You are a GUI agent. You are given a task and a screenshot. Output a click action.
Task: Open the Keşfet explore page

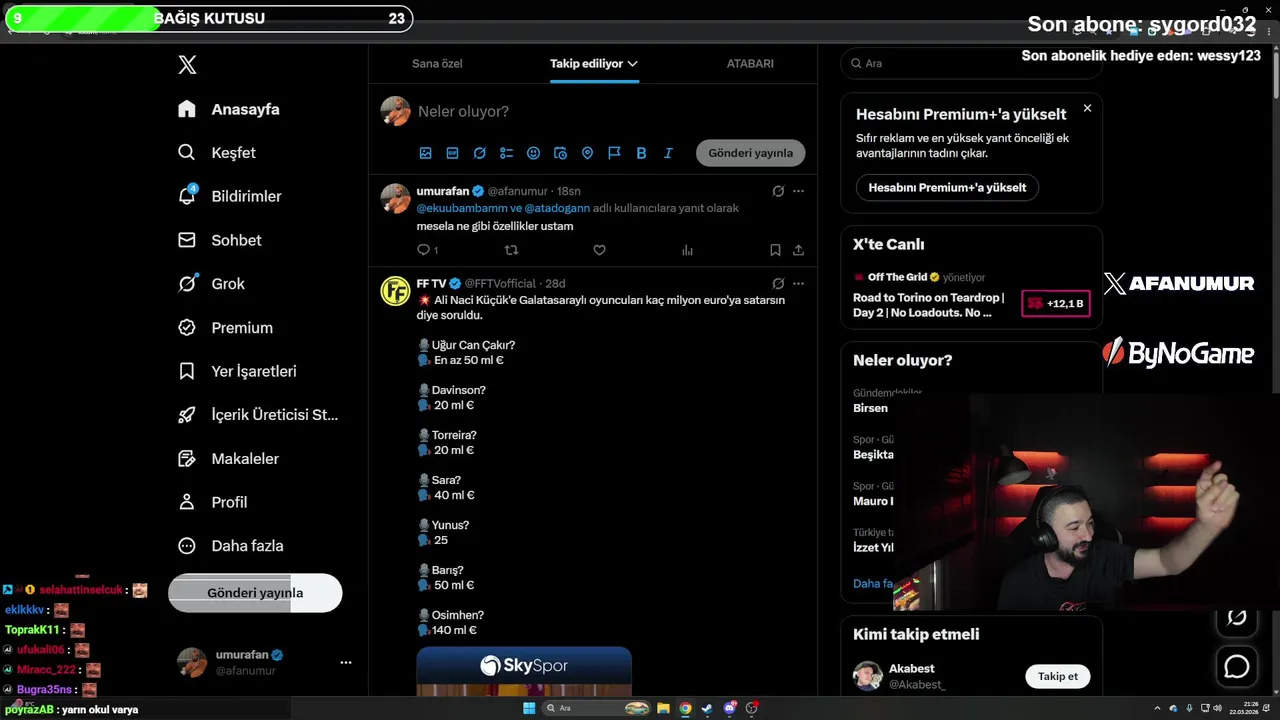point(217,153)
